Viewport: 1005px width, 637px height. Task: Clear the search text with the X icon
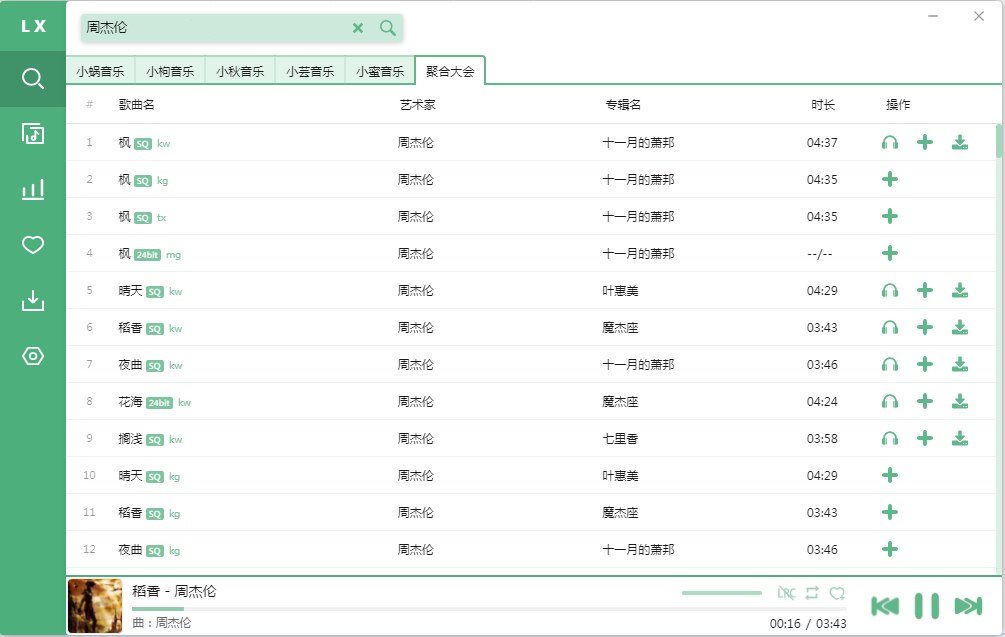click(x=358, y=28)
